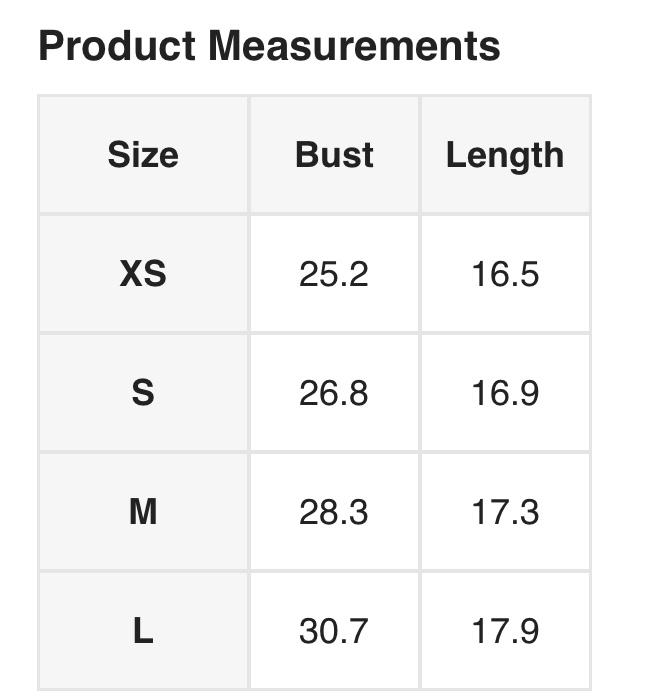The height and width of the screenshot is (696, 648).
Task: Click the length measurement for size M
Action: tap(505, 512)
